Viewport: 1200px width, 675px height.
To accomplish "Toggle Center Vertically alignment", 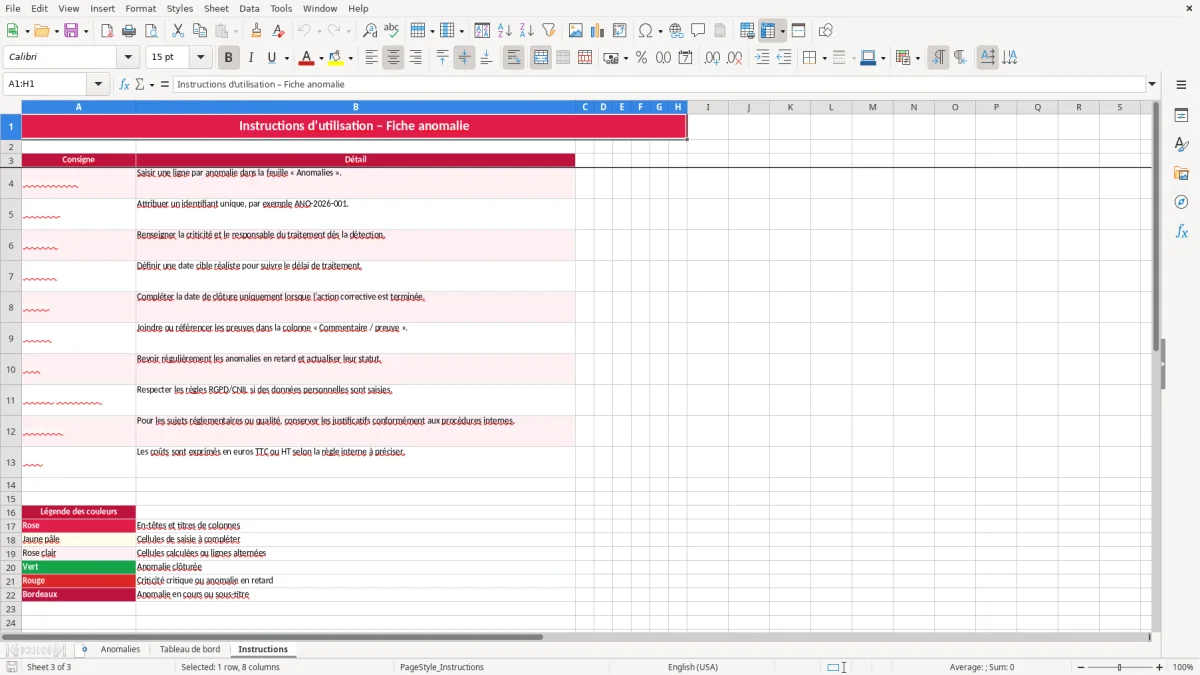I will [464, 58].
